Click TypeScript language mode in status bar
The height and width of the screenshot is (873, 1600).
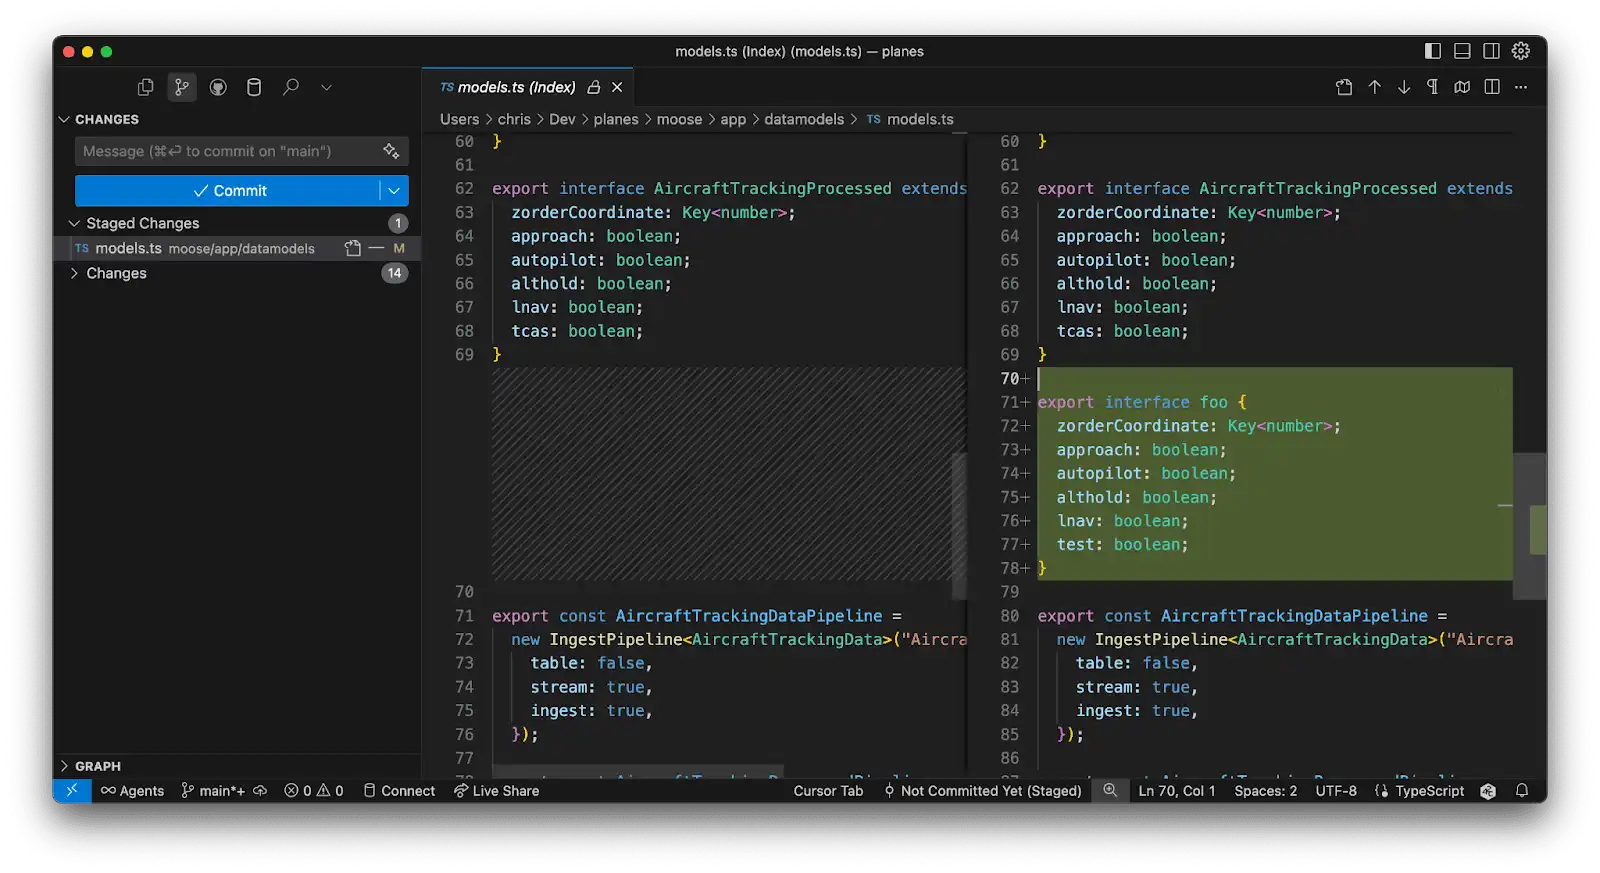coord(1420,791)
